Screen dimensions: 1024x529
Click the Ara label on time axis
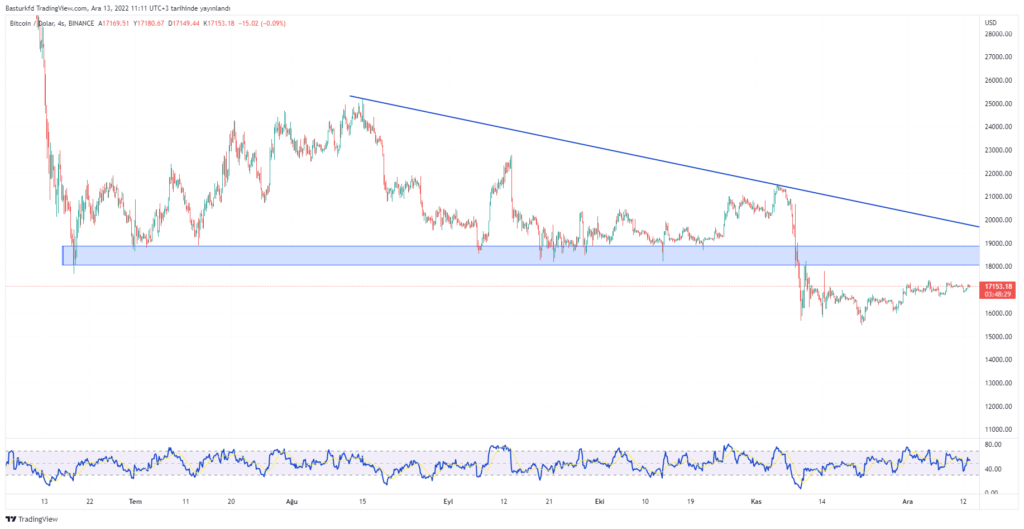[x=906, y=503]
